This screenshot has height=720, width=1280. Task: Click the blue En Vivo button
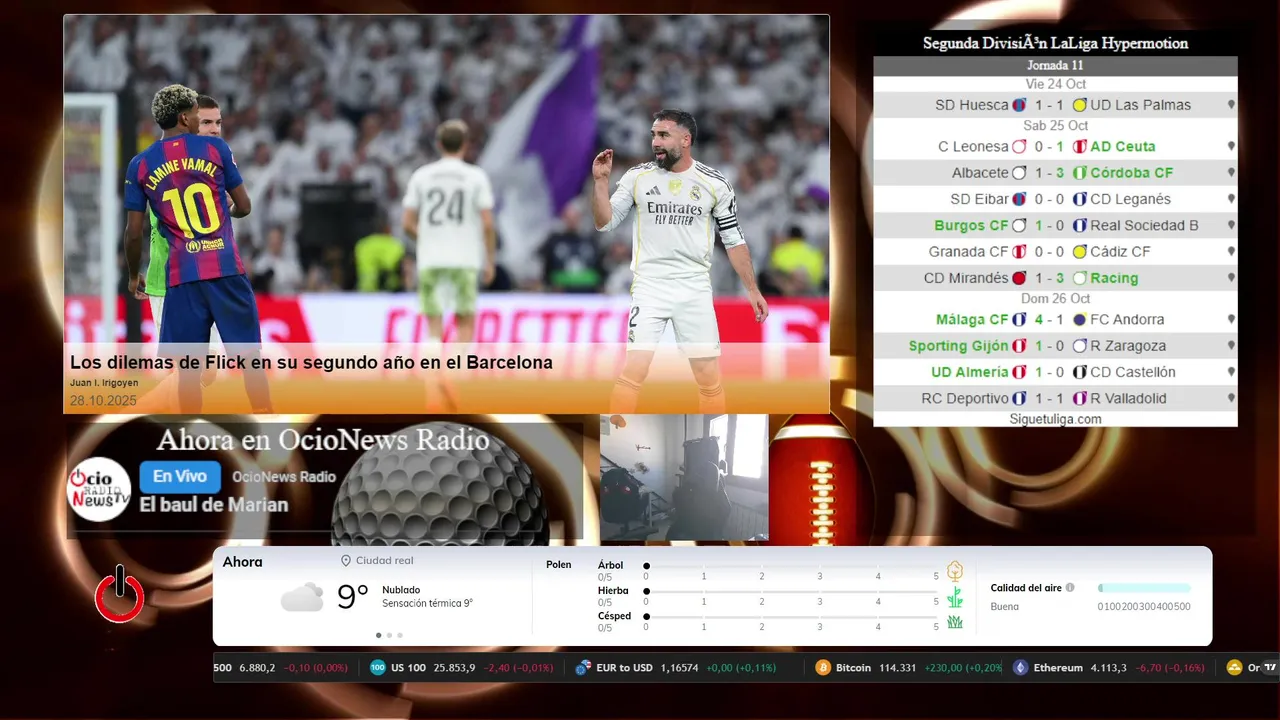click(x=180, y=477)
